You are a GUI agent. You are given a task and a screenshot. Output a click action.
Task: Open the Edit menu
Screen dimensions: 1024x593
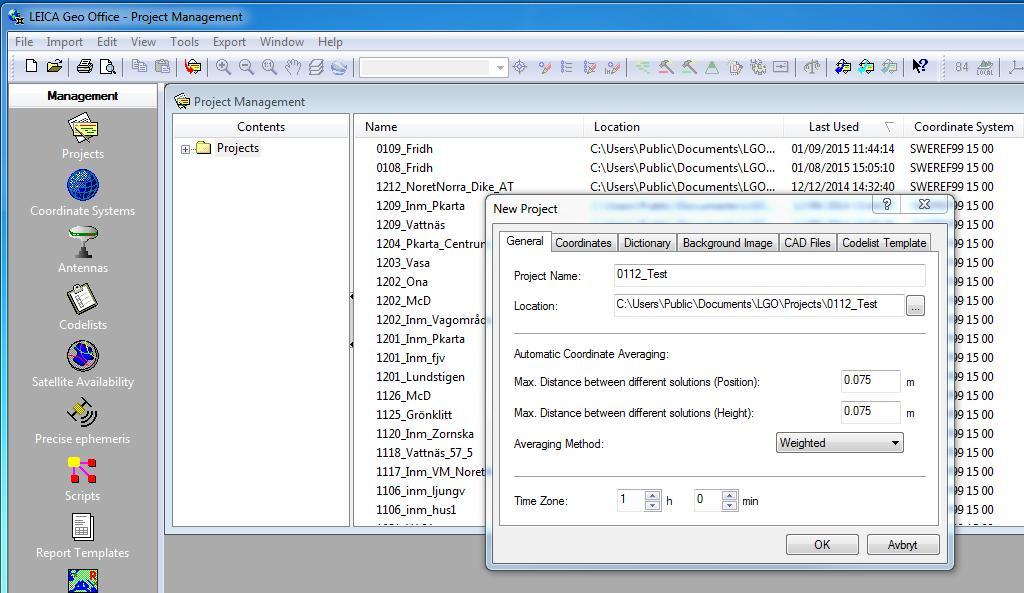tap(107, 42)
